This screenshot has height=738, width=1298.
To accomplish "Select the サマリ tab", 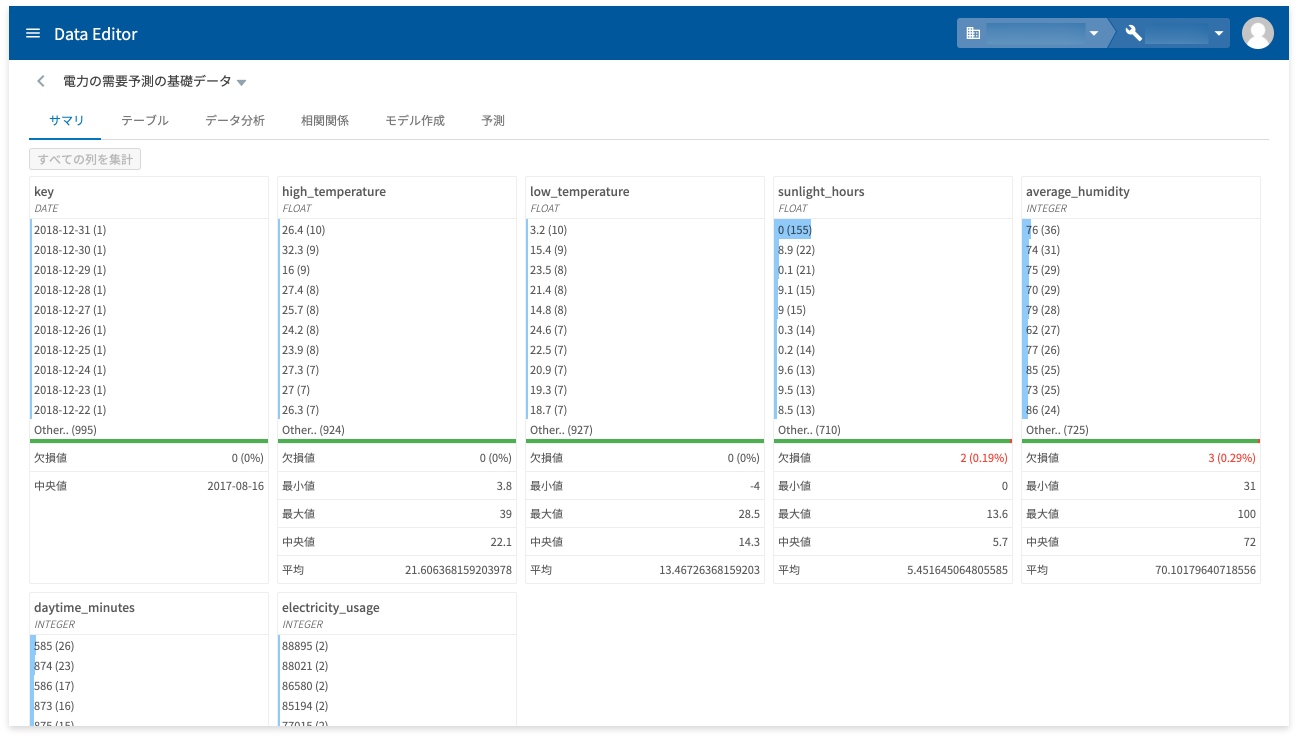I will point(67,120).
